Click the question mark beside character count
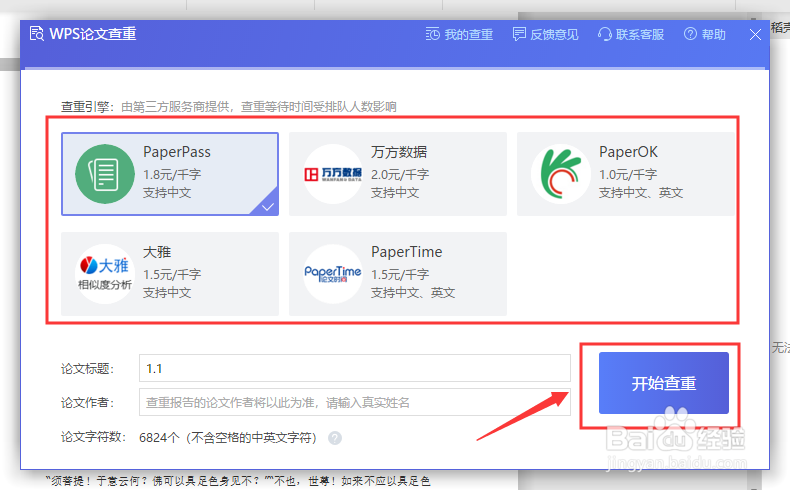The height and width of the screenshot is (490, 790). [x=335, y=438]
